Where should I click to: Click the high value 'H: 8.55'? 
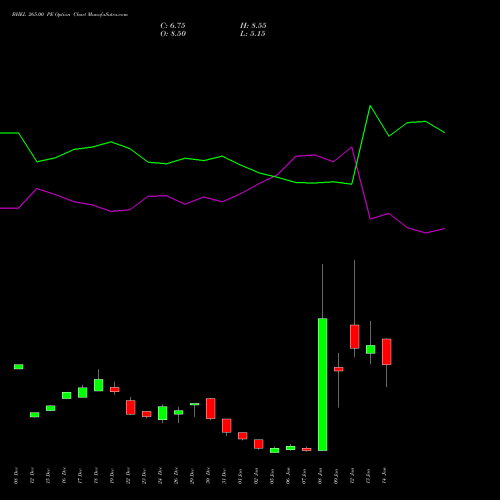click(x=253, y=26)
